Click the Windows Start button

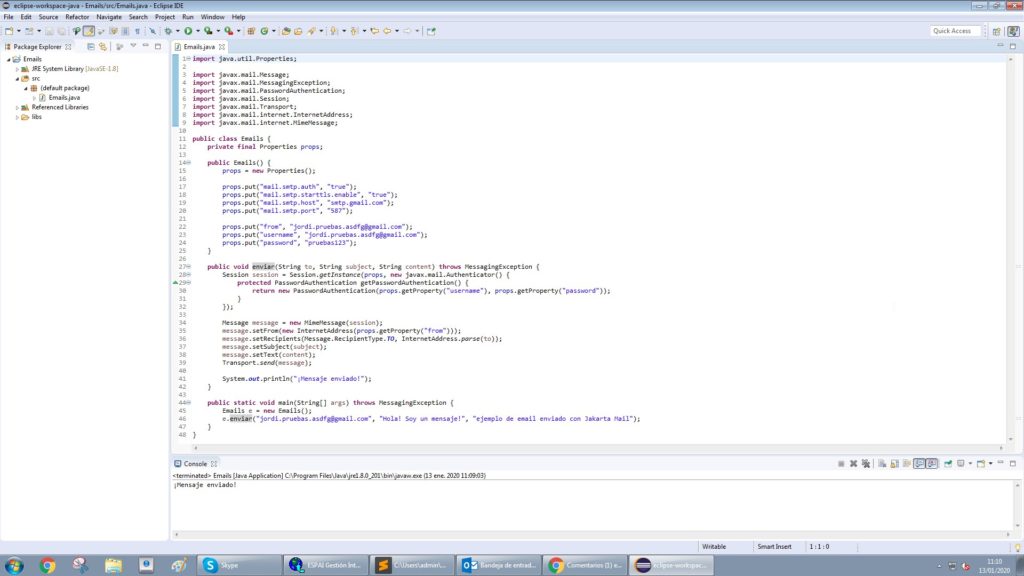pyautogui.click(x=15, y=565)
